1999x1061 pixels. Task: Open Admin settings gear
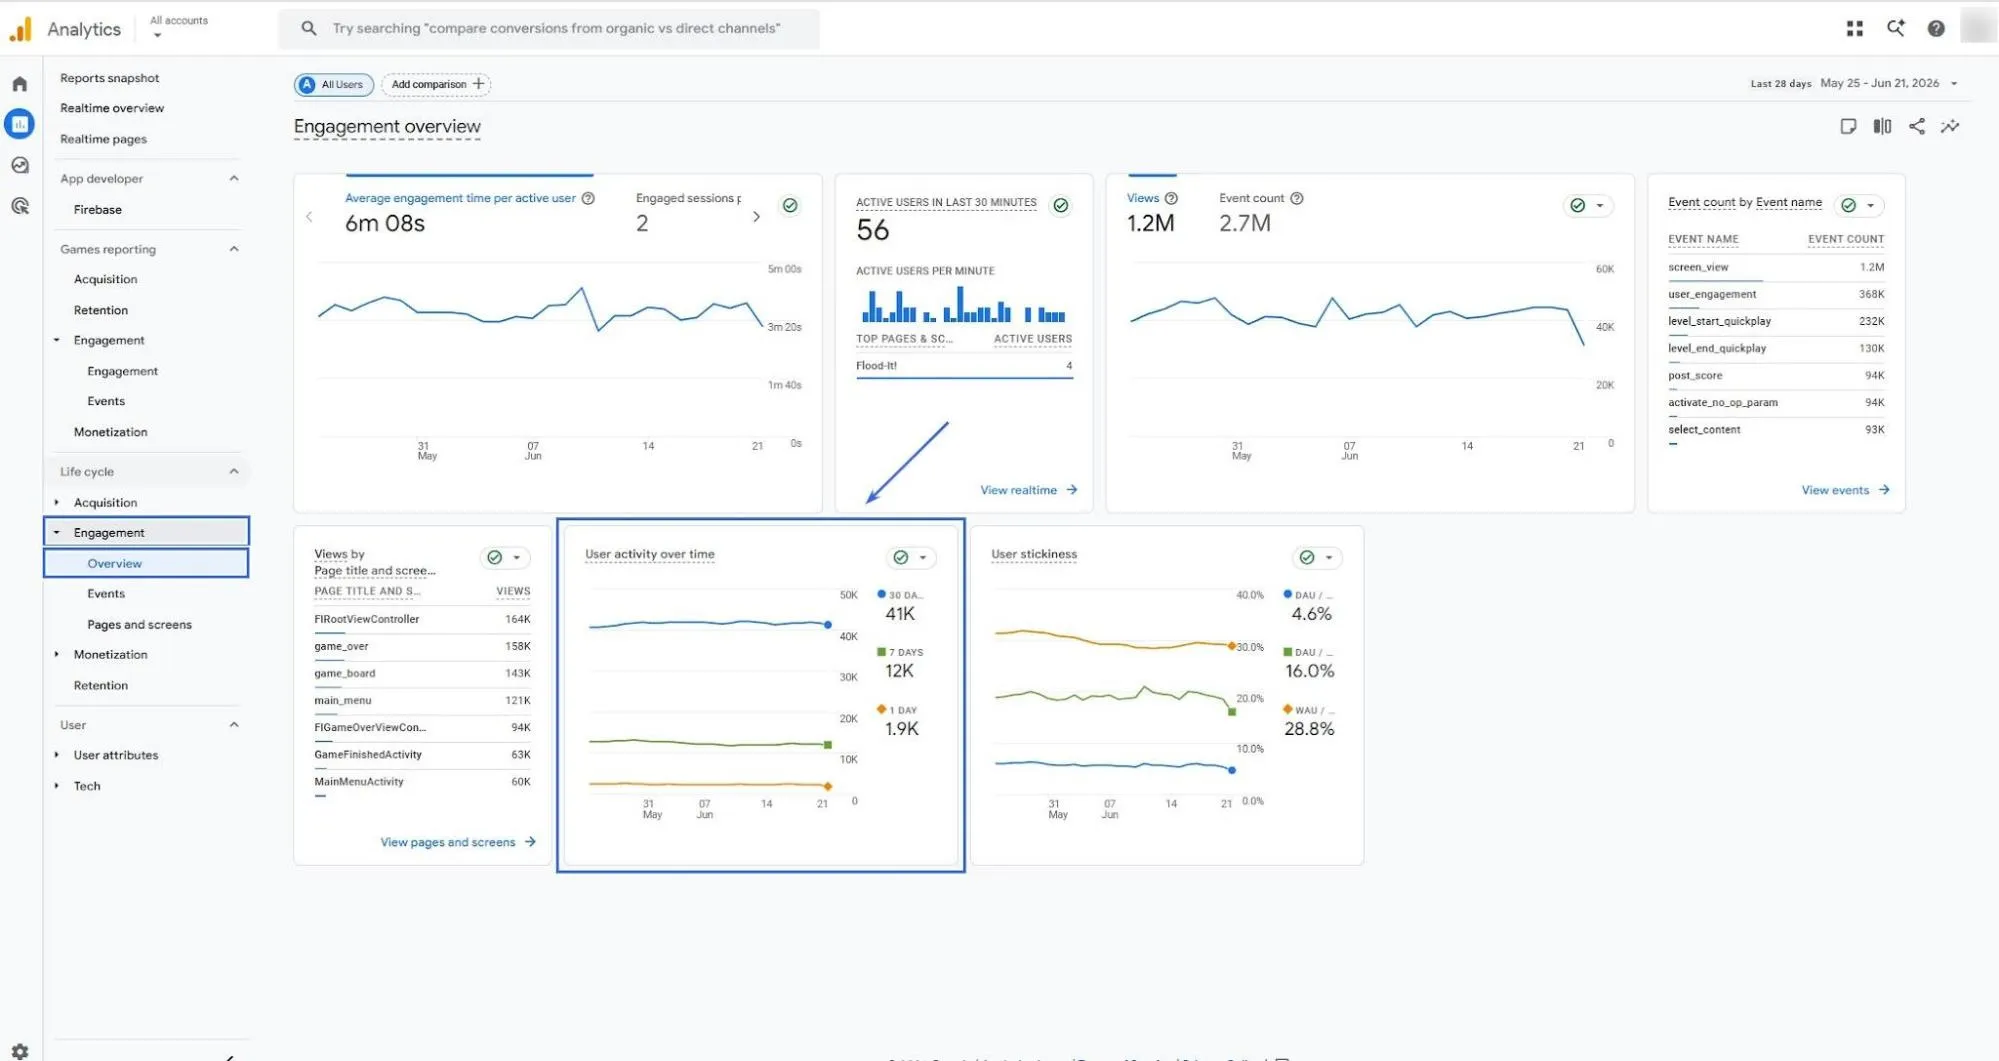click(x=20, y=1051)
